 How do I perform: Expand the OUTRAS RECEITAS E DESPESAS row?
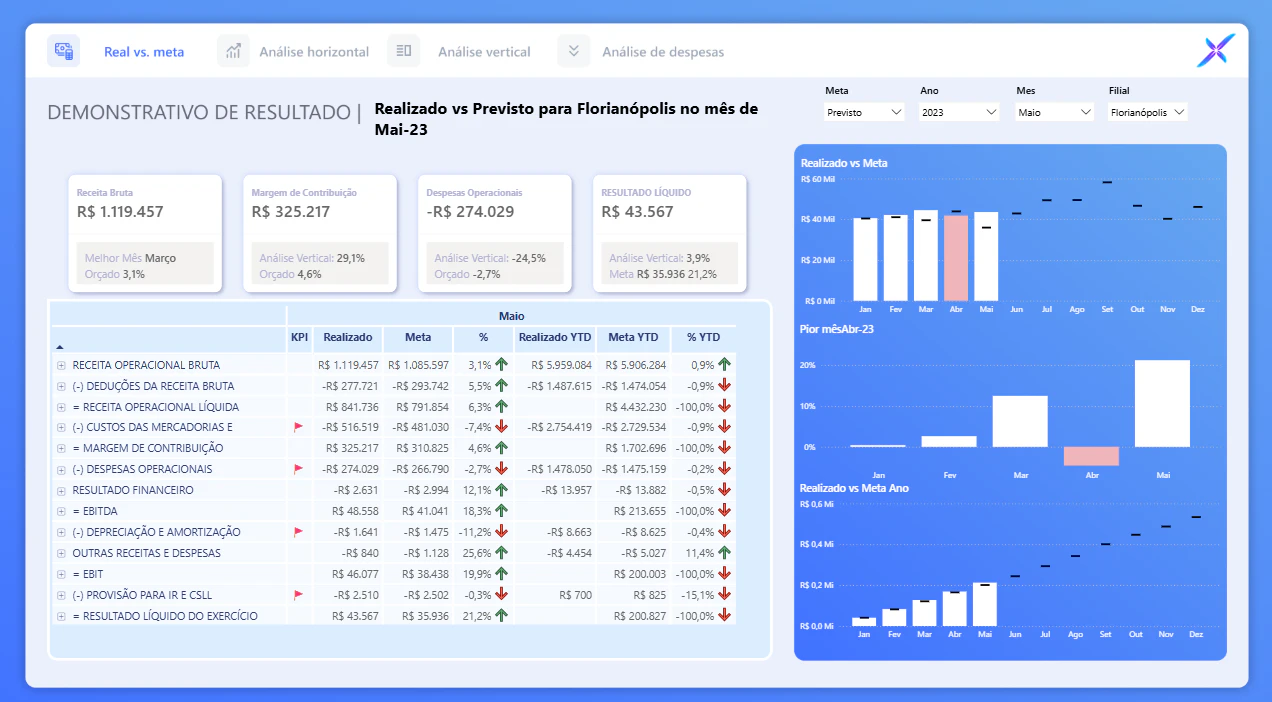62,553
